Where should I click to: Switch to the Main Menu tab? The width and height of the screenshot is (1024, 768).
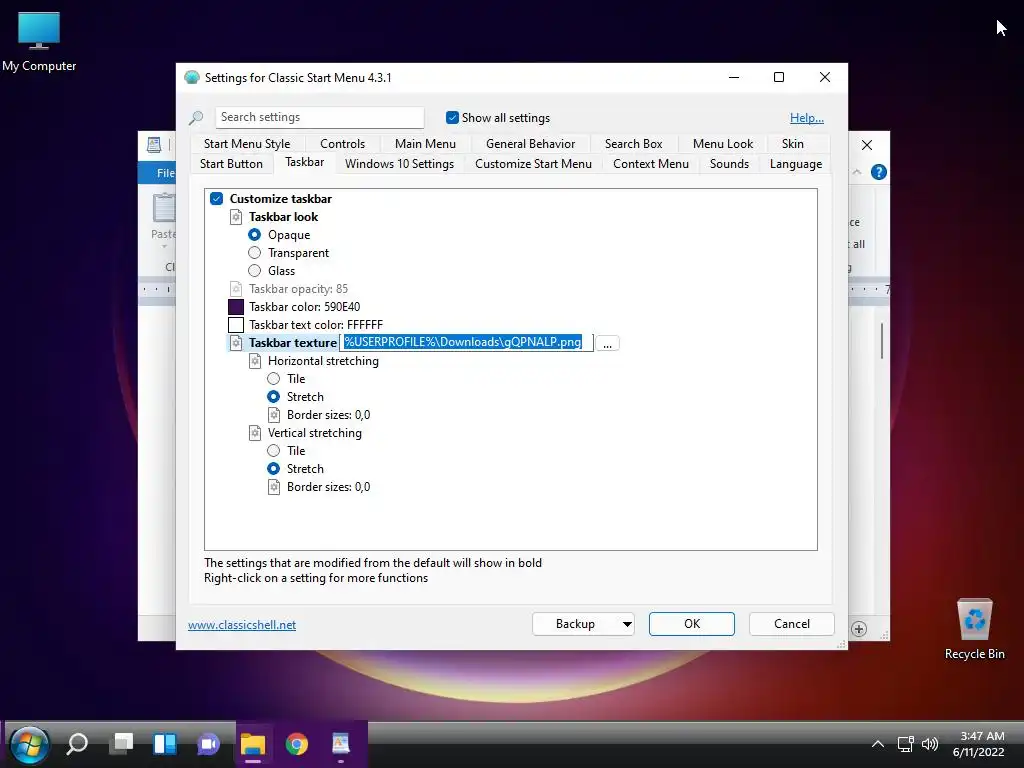pos(425,144)
